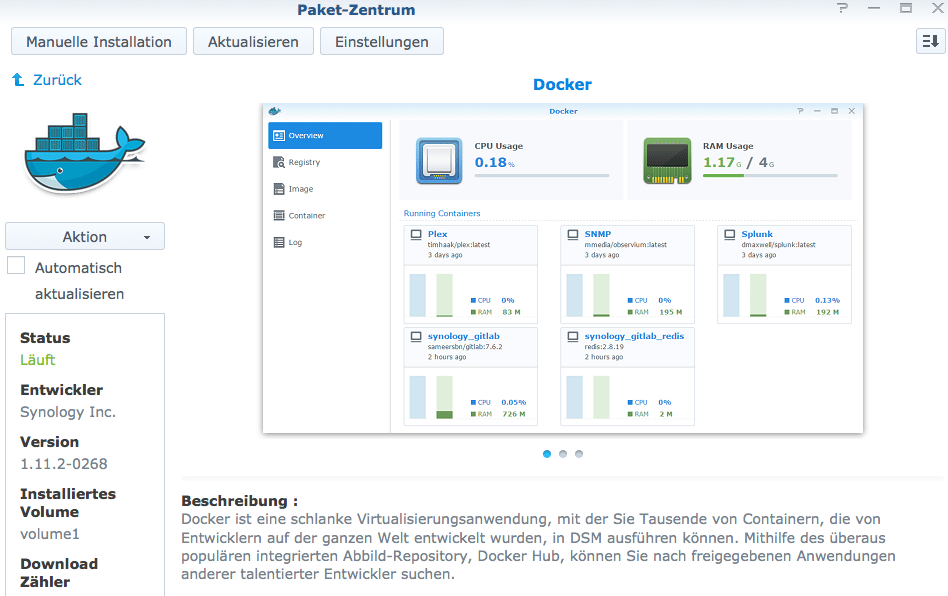This screenshot has width=948, height=596.
Task: Click the Docker whale package logo
Action: click(x=84, y=152)
